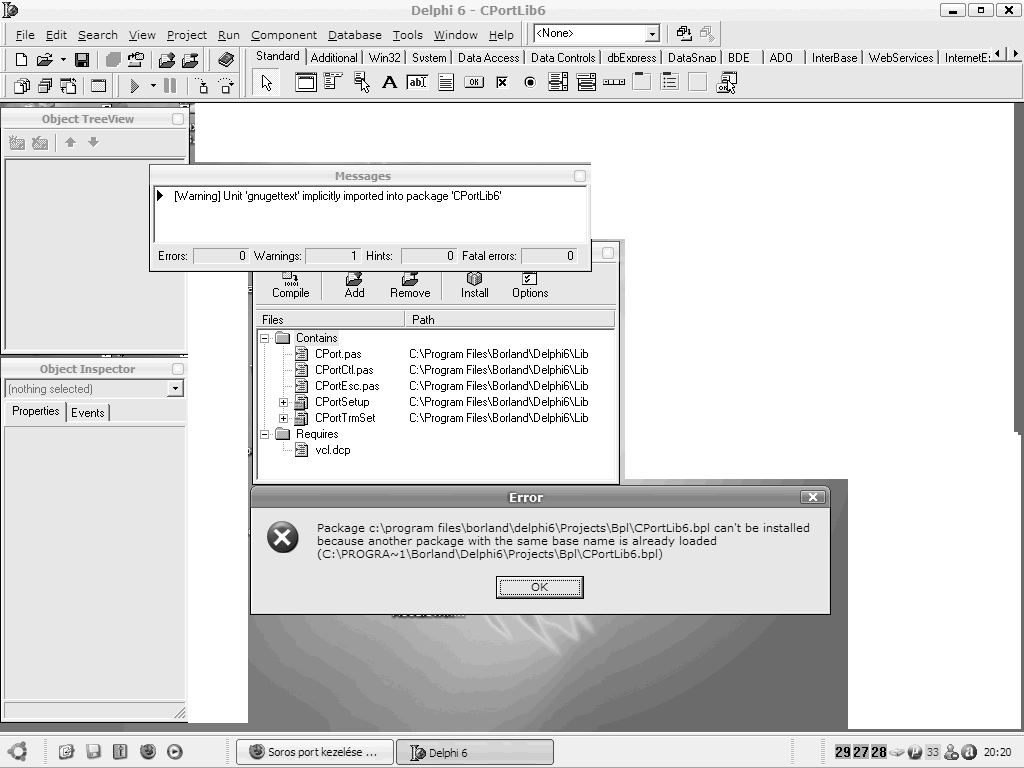Click the Run play icon
This screenshot has height=768, width=1024.
click(x=135, y=86)
